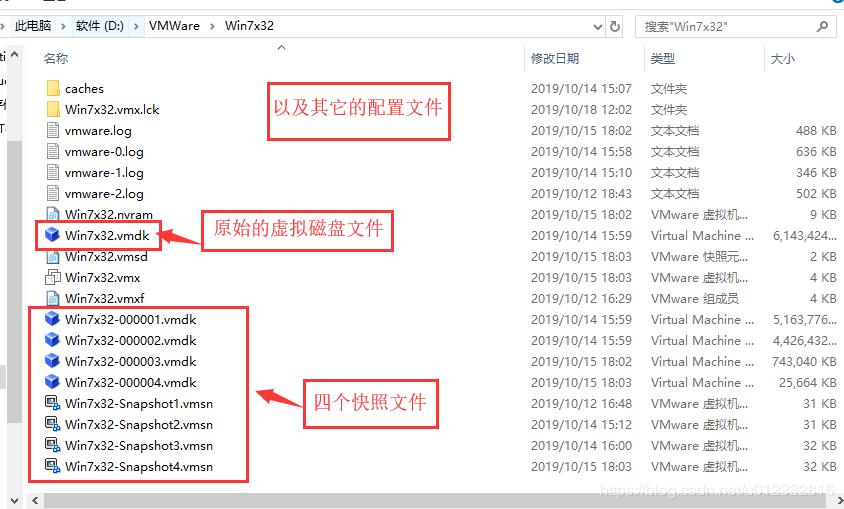Click the Win7x32-Snapshot4.vmsn snapshot icon
The width and height of the screenshot is (844, 509).
(53, 466)
